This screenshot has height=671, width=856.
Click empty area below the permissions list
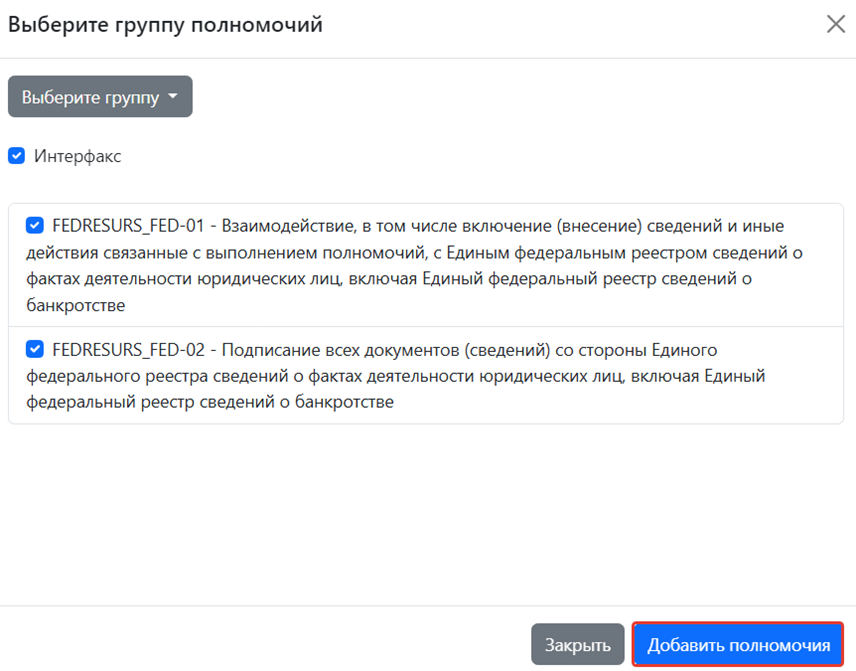tap(427, 510)
